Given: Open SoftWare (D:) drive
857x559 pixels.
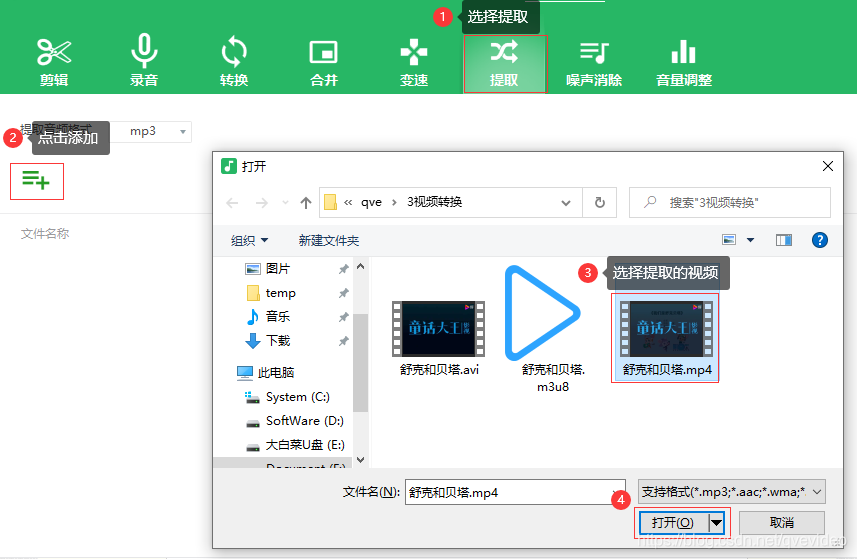Looking at the screenshot, I should tap(304, 421).
